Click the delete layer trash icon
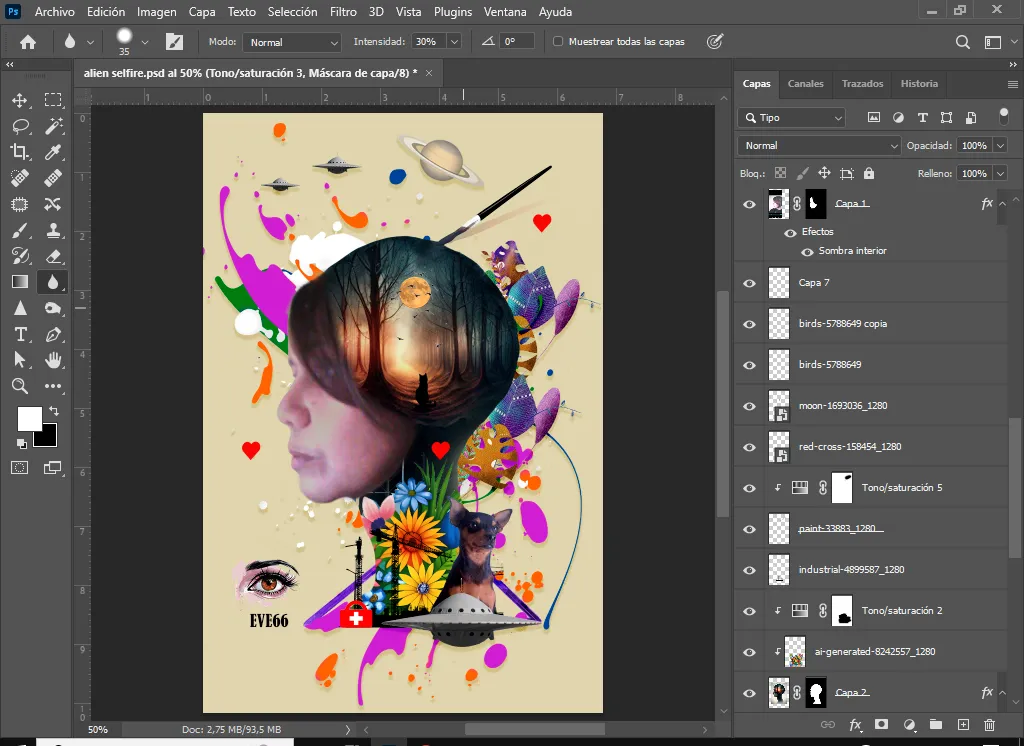The image size is (1024, 746). [989, 724]
